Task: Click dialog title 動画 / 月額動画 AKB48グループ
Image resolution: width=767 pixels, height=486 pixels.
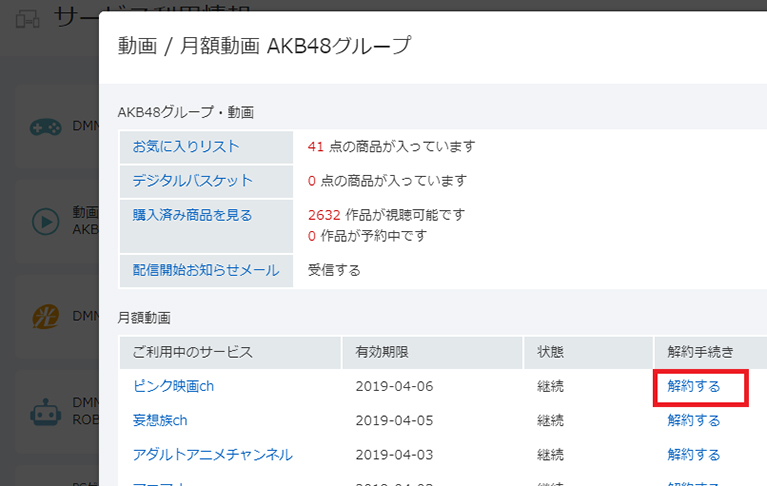Action: (264, 45)
